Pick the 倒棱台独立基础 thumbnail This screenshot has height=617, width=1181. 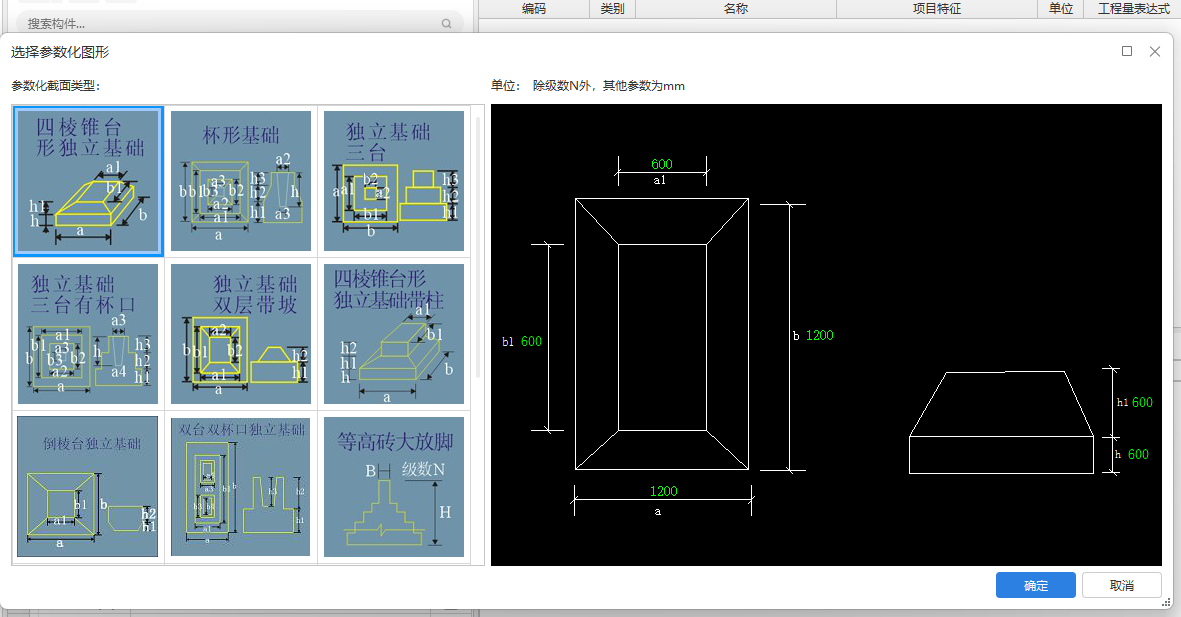pos(88,487)
